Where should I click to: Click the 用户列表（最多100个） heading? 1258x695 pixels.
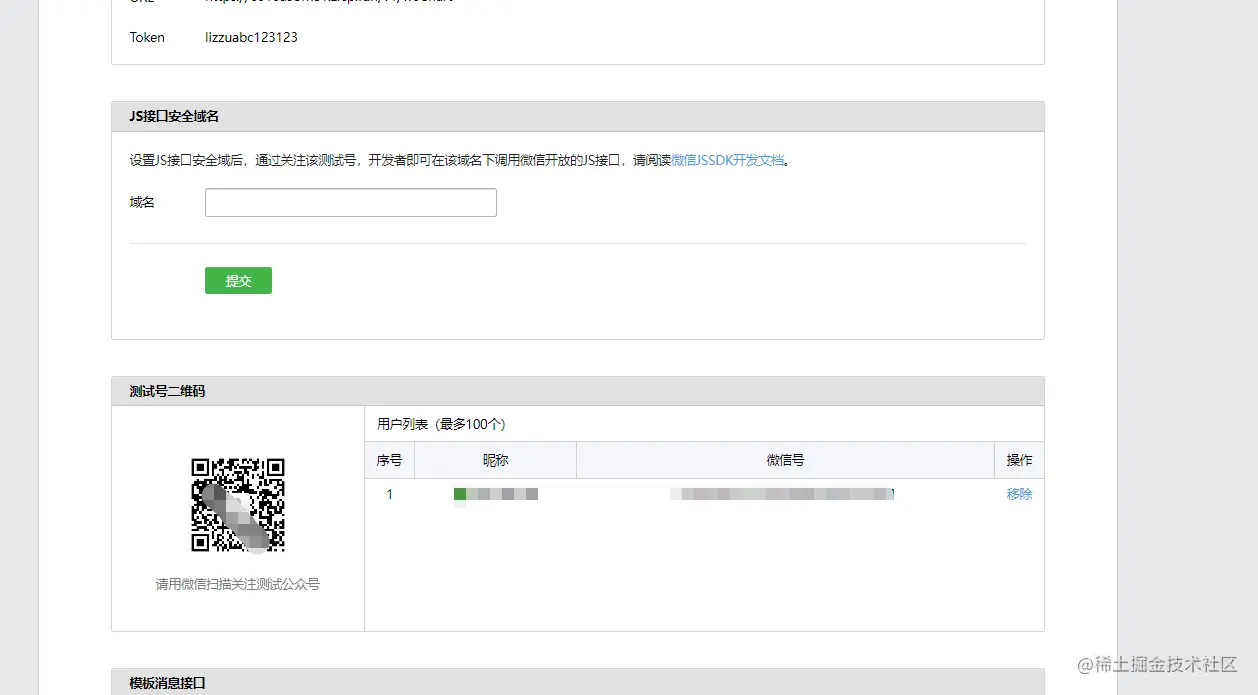coord(441,424)
